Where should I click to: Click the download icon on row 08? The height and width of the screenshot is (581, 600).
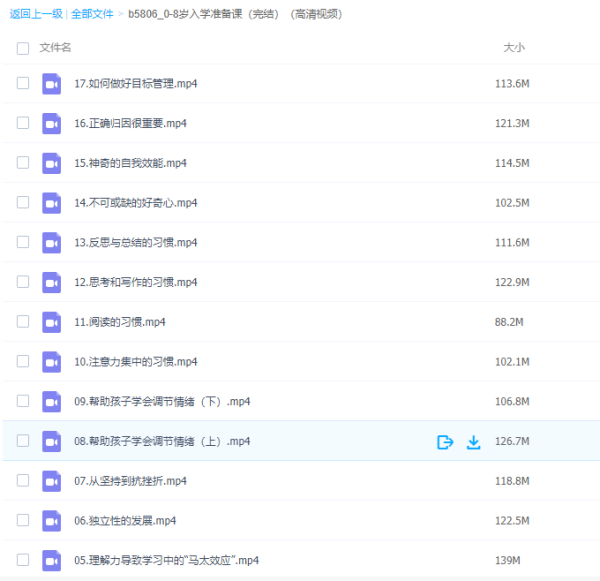[x=474, y=442]
